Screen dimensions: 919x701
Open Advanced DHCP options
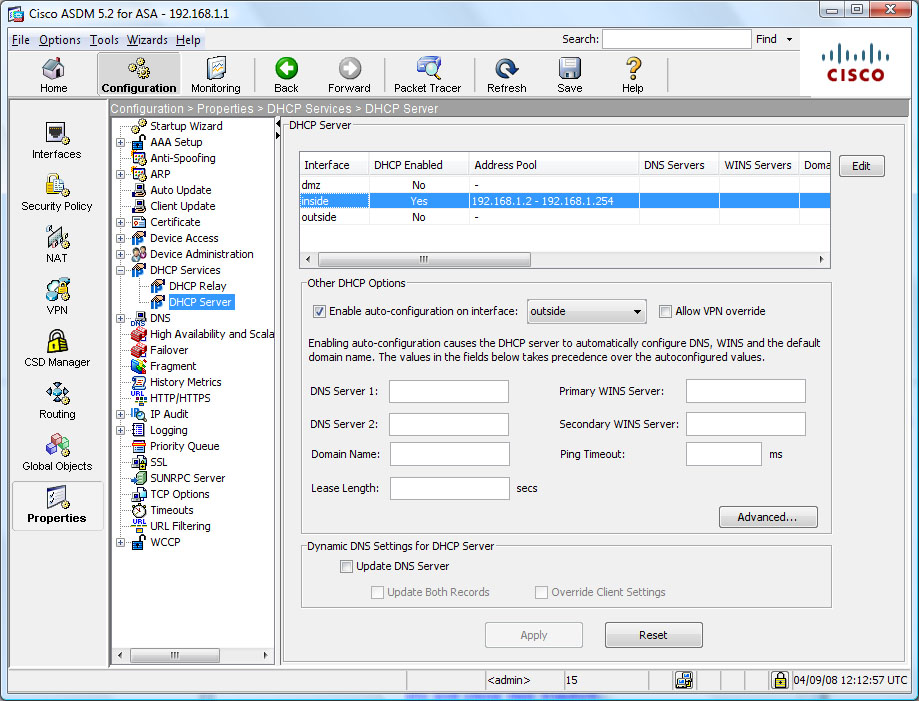(x=767, y=517)
